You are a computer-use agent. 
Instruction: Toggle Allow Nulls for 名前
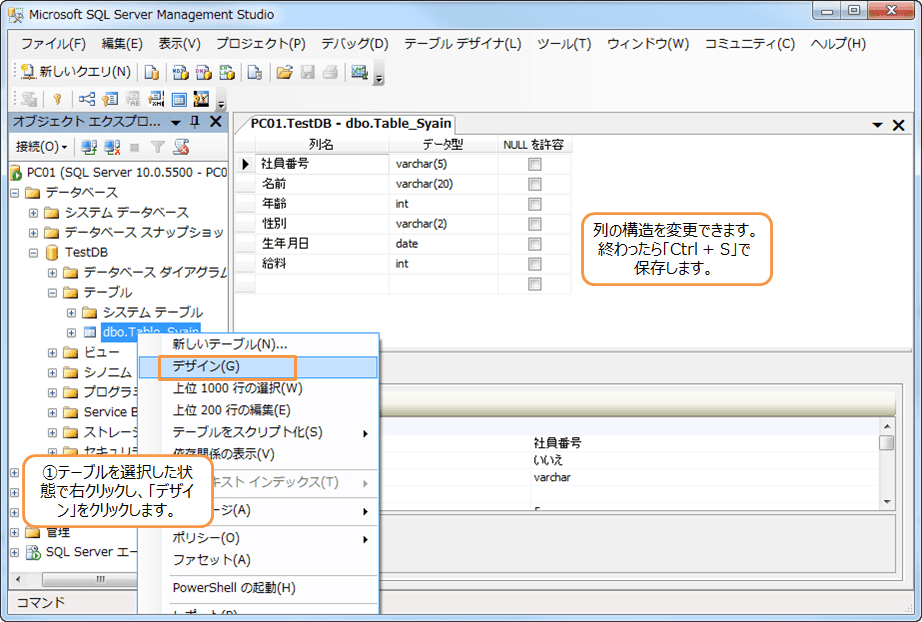[x=535, y=184]
